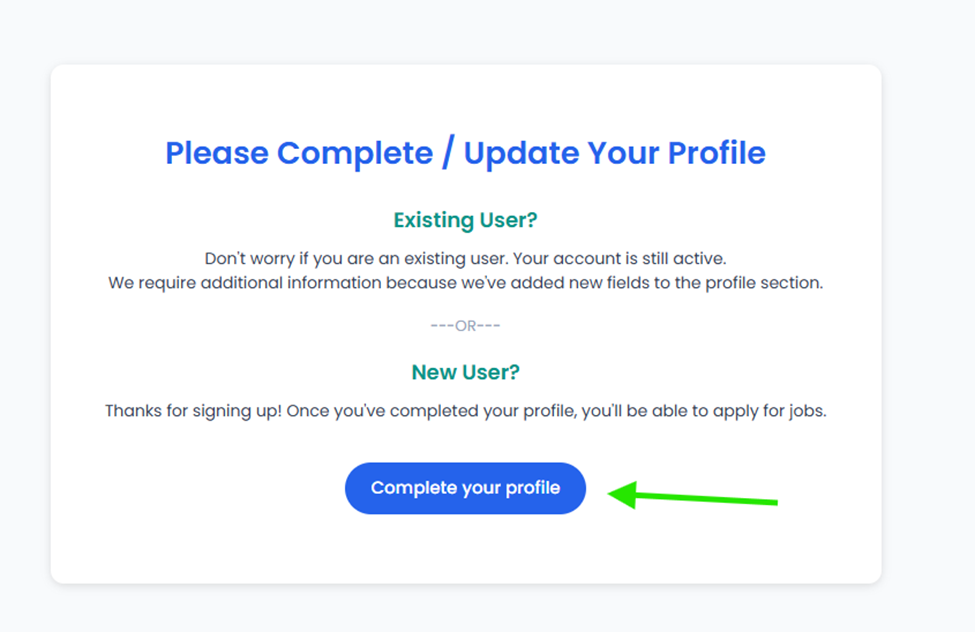Screen dimensions: 975x632
Task: Click the word profile inside the blue button
Action: coord(532,488)
